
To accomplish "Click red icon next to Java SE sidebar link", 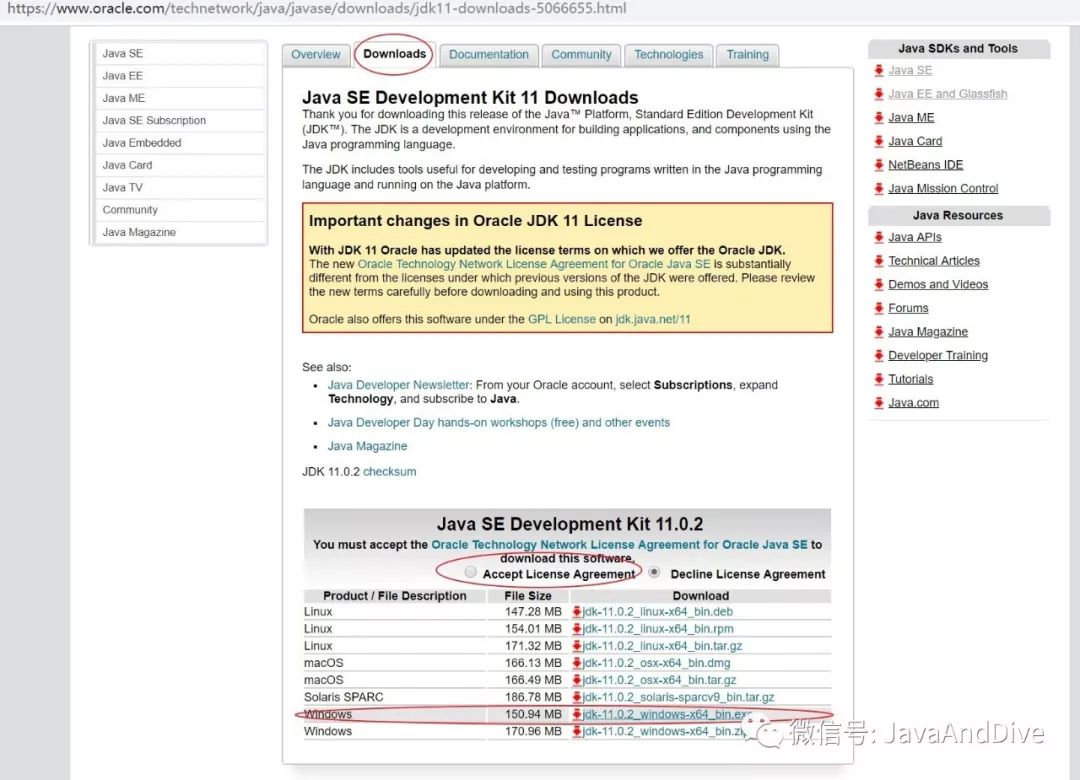I will click(879, 70).
